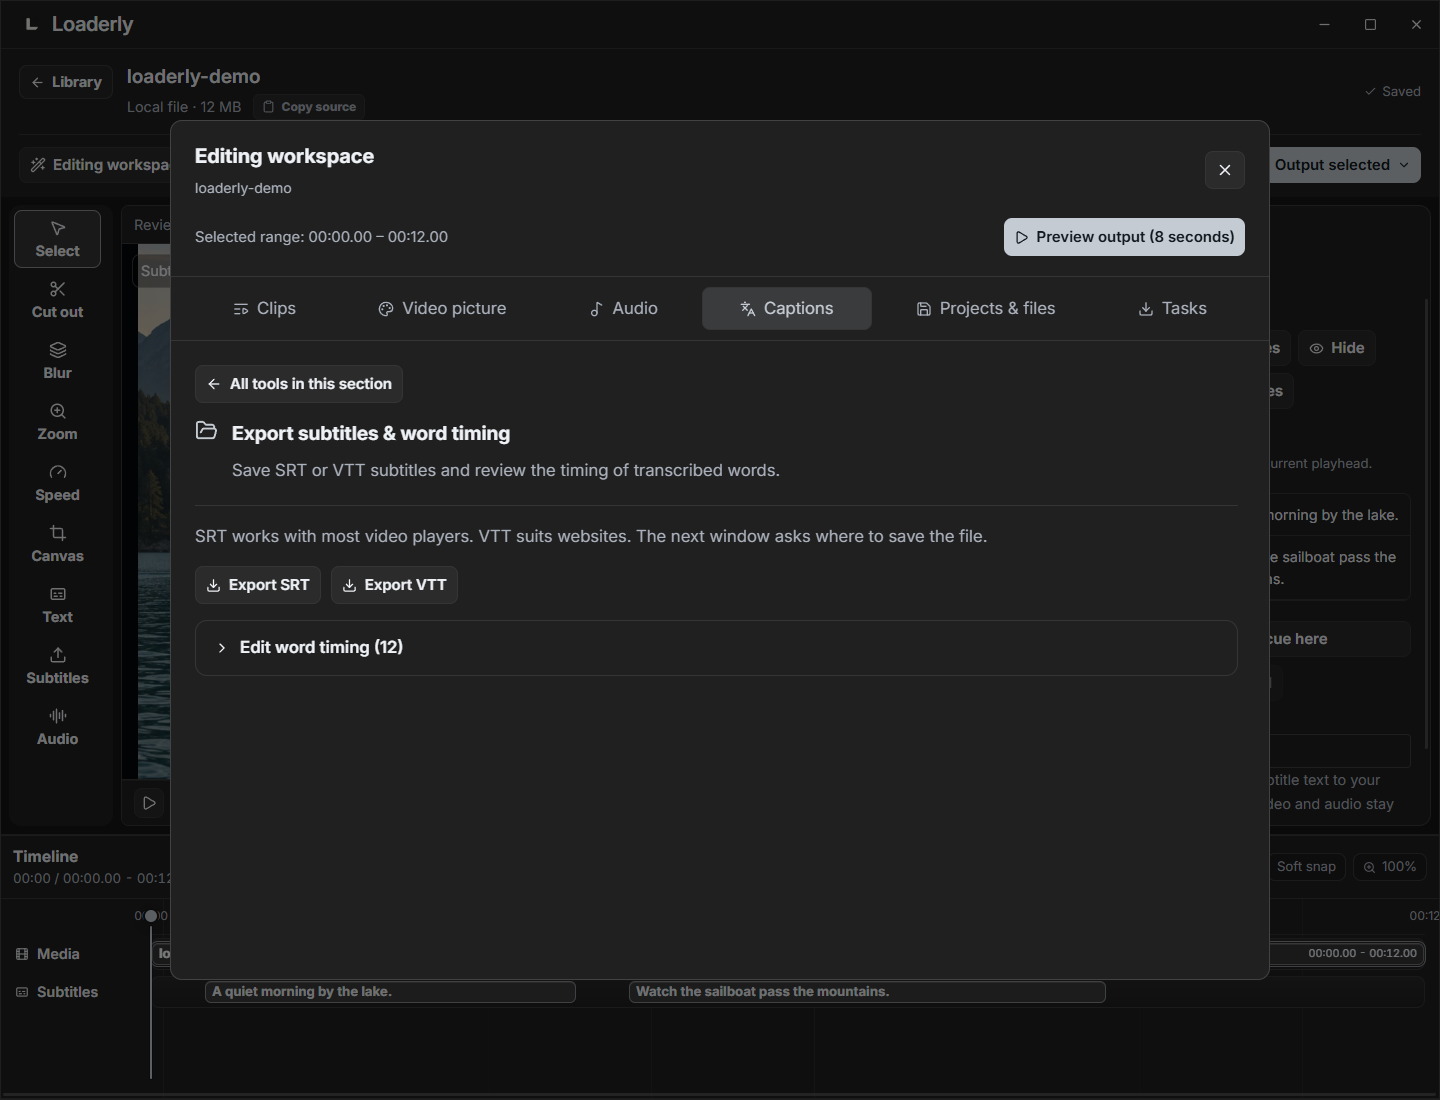Return to All tools in this section
The height and width of the screenshot is (1100, 1440).
(x=299, y=384)
